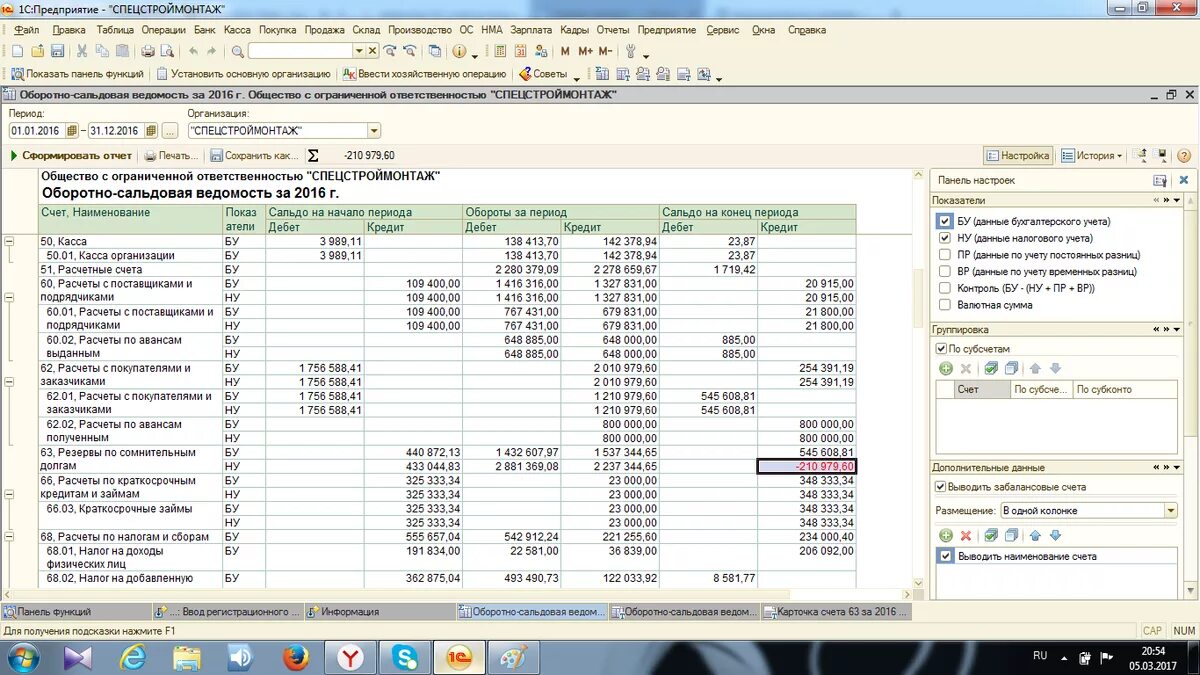
Task: Toggle НУ (данные налогового учета) checkbox
Action: coord(944,238)
